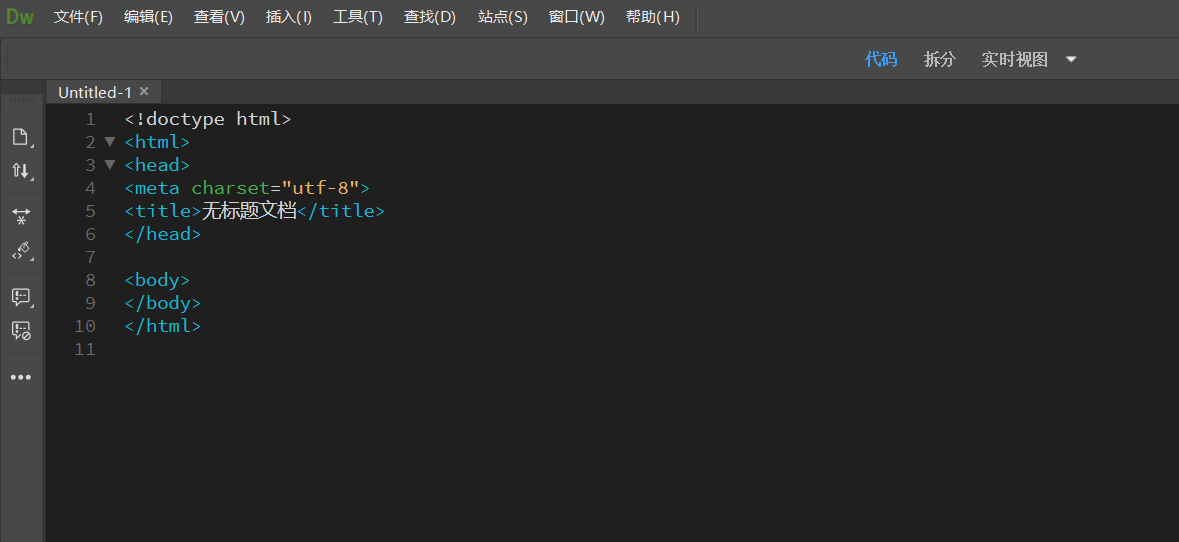Image resolution: width=1179 pixels, height=542 pixels.
Task: Open the 编辑(E) menu
Action: (x=148, y=17)
